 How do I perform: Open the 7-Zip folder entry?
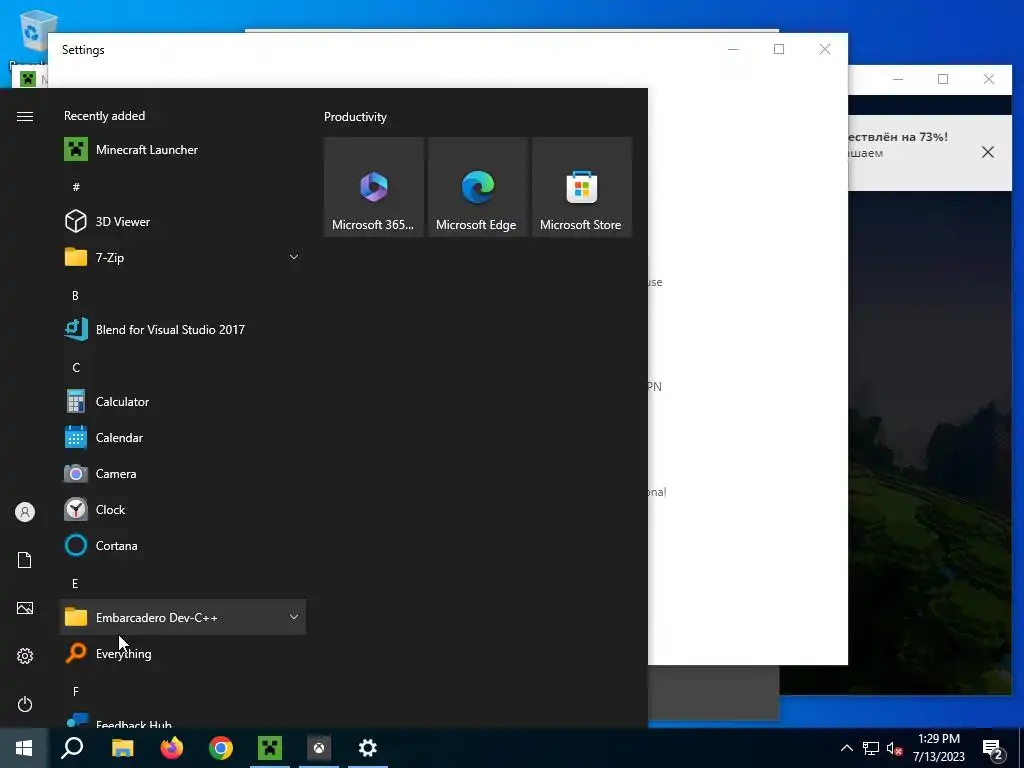click(x=183, y=257)
